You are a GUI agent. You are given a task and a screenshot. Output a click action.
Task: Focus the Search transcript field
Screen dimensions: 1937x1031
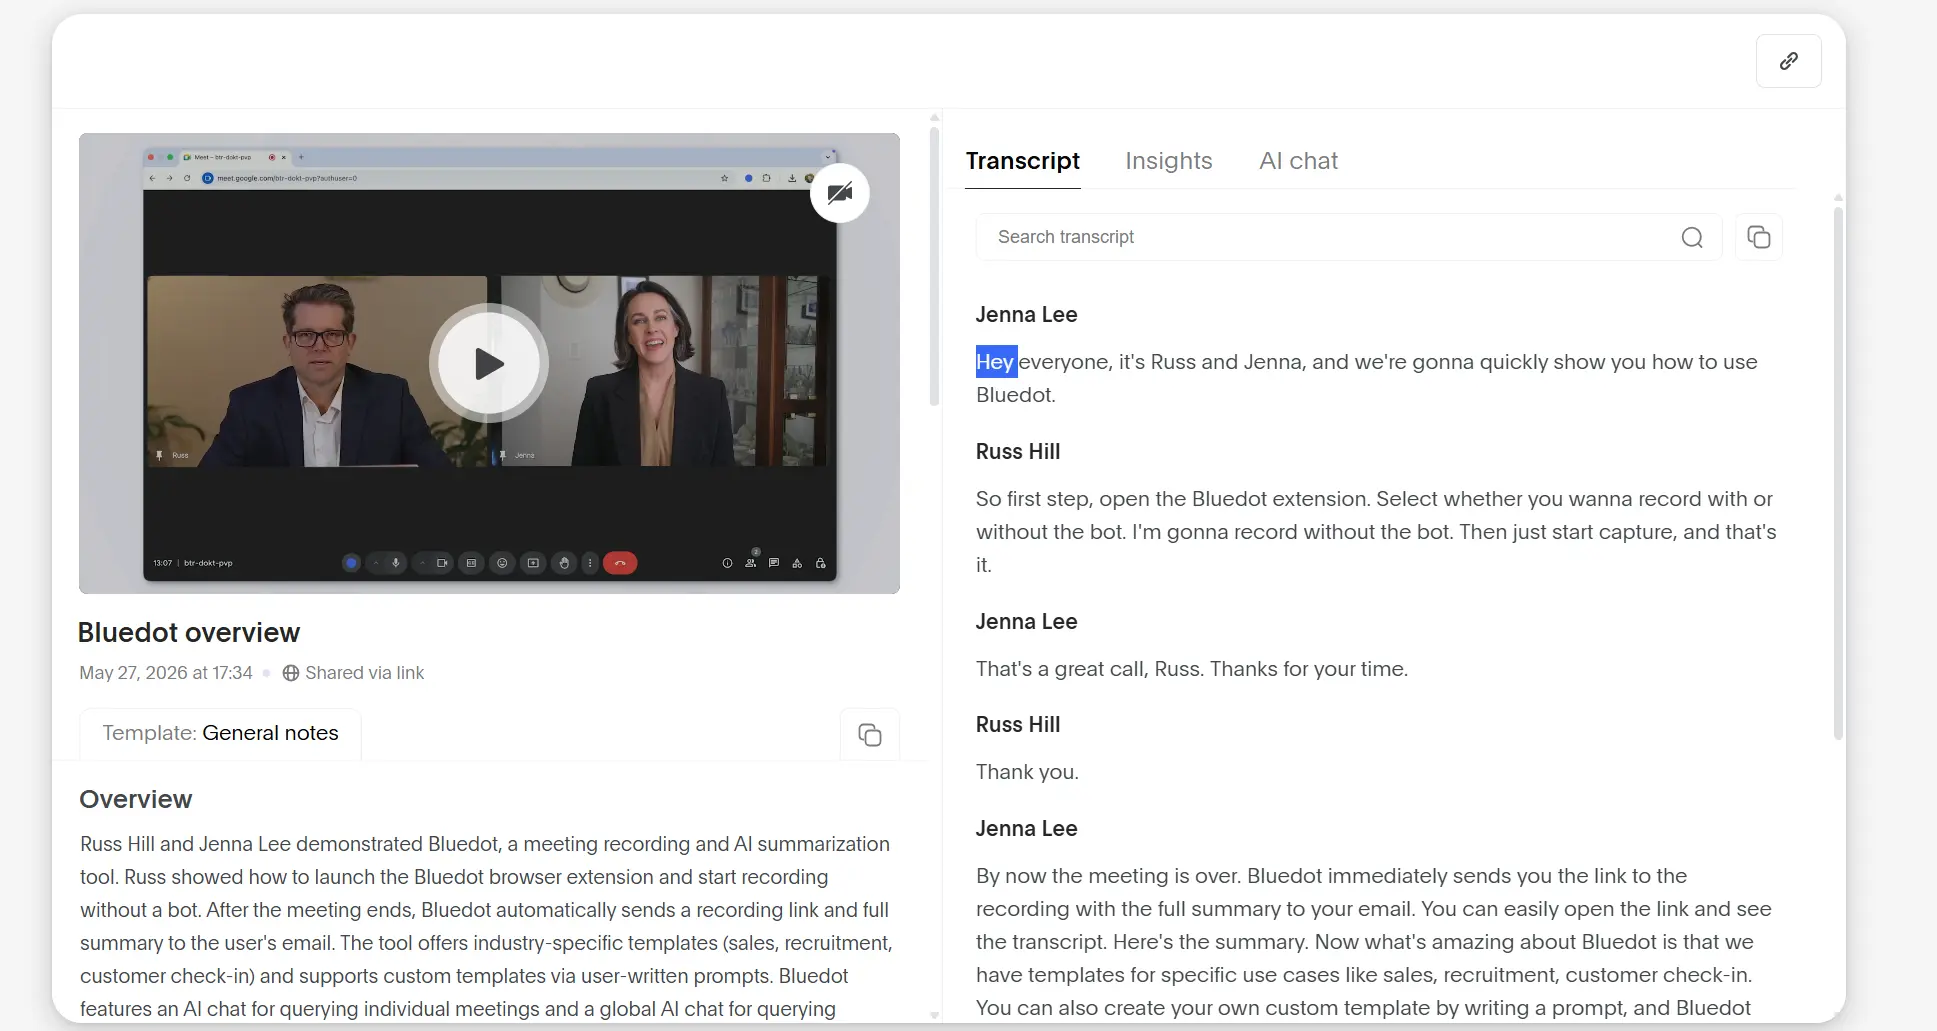tap(1348, 237)
